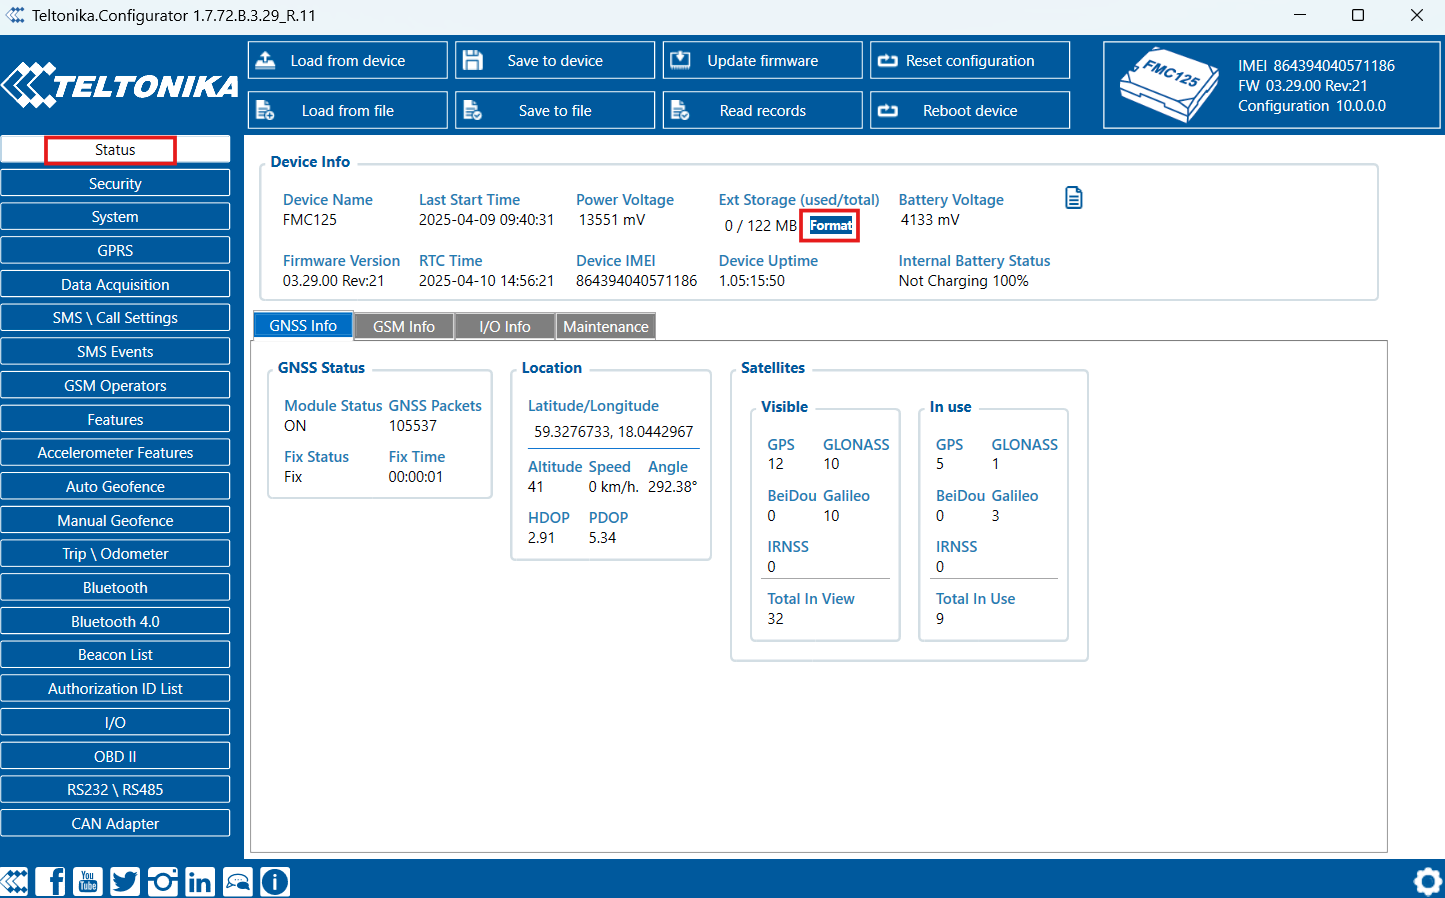Viewport: 1445px width, 898px height.
Task: Open the OBD II section
Action: point(115,756)
